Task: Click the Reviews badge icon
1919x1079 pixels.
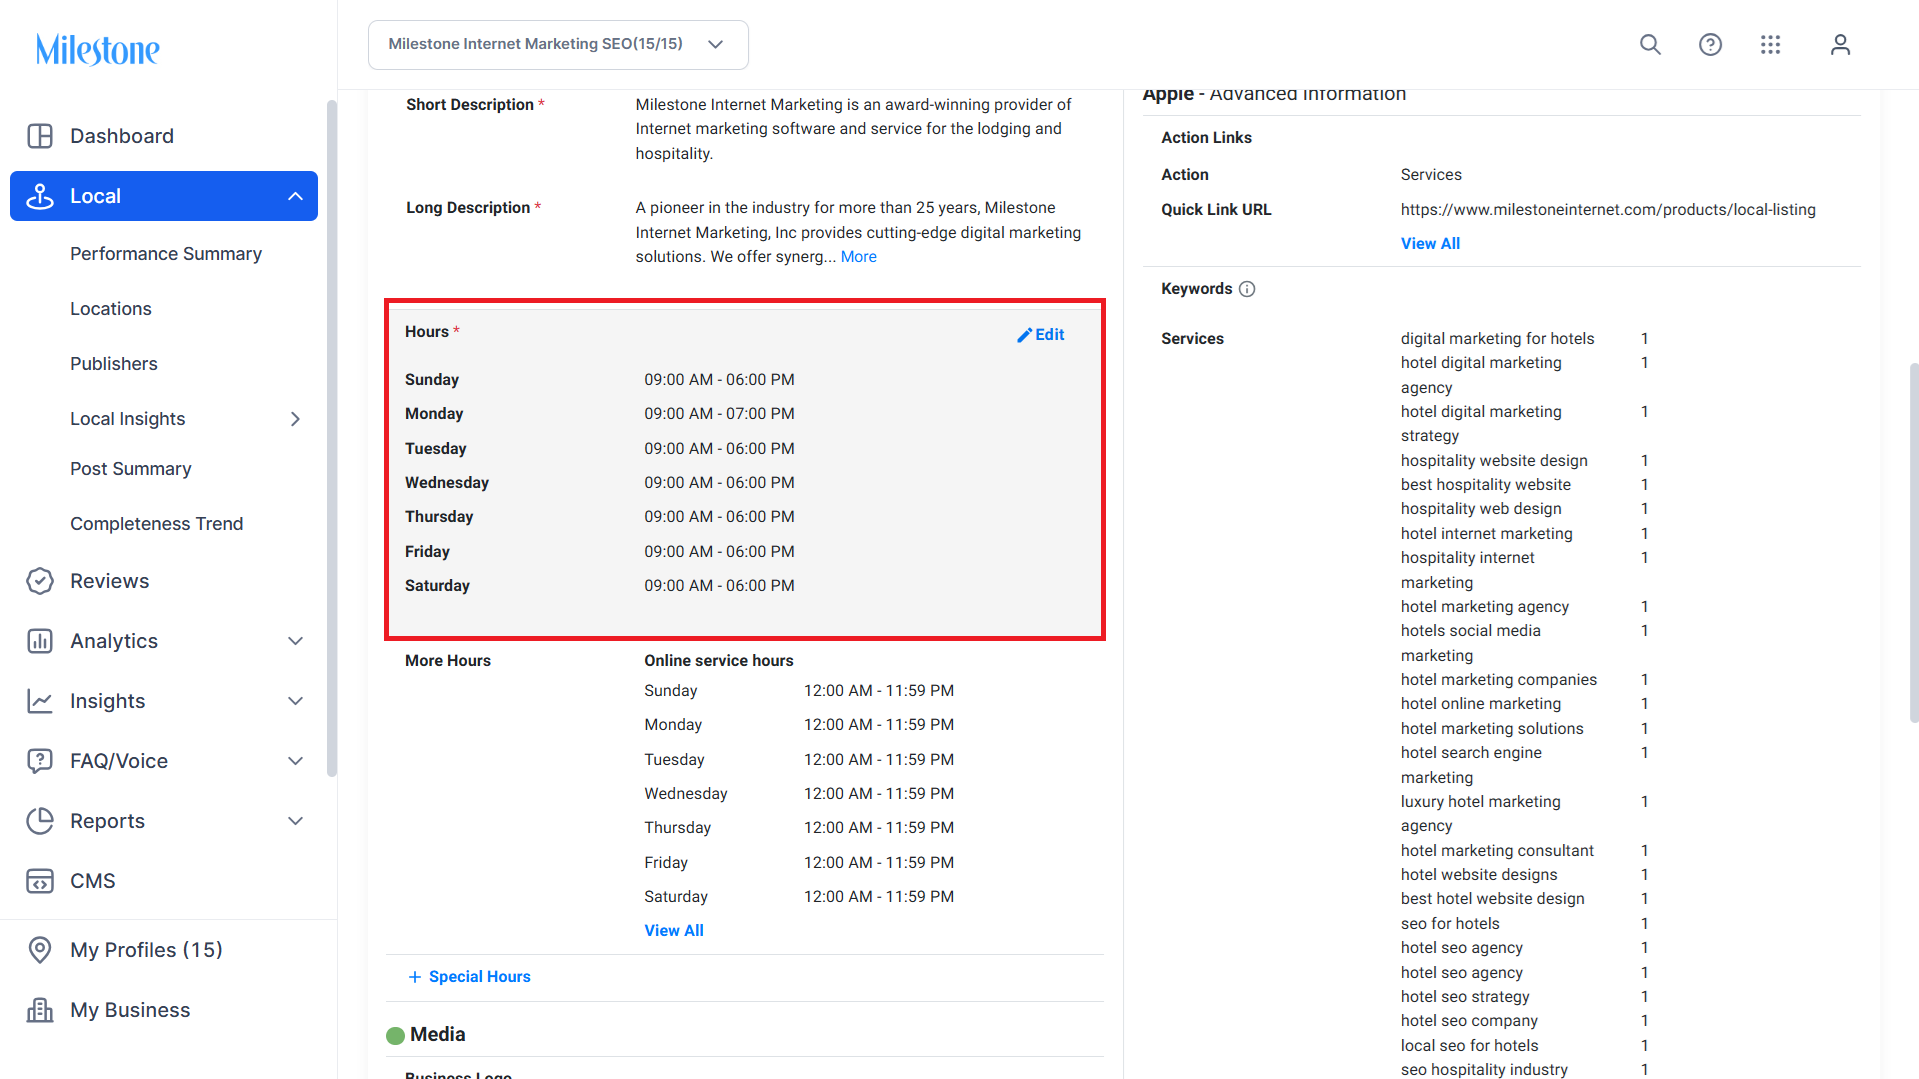Action: tap(40, 581)
